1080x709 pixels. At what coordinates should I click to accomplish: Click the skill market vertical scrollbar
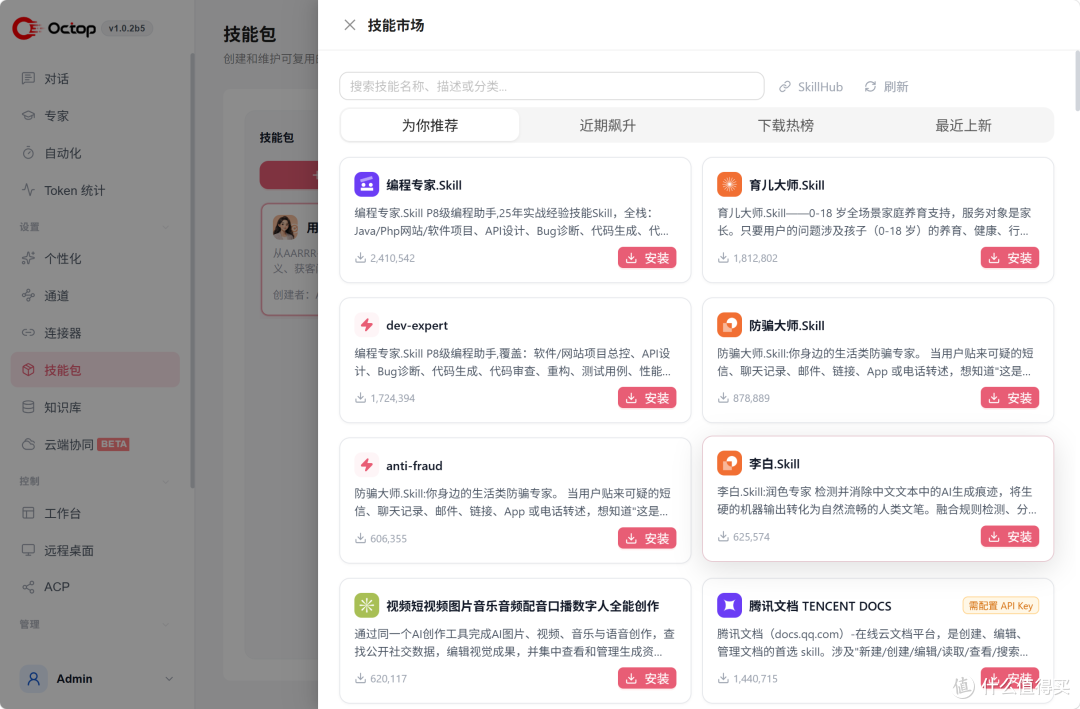click(x=1077, y=80)
